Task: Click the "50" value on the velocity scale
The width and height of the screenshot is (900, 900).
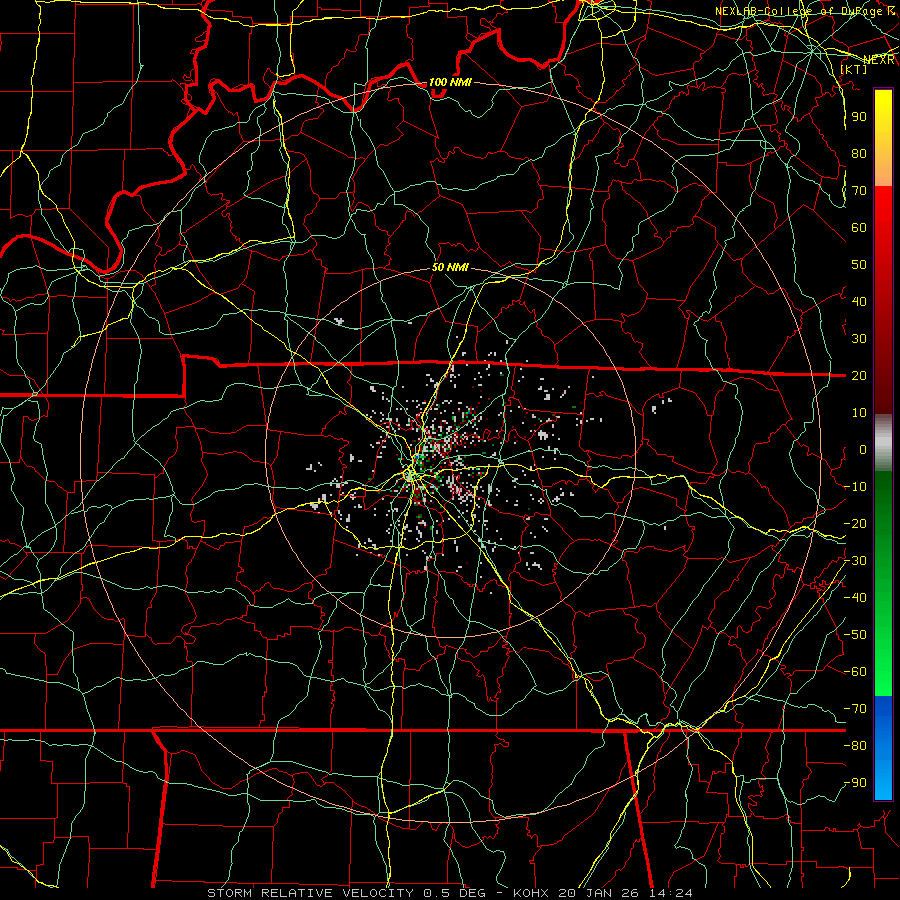Action: pos(859,265)
